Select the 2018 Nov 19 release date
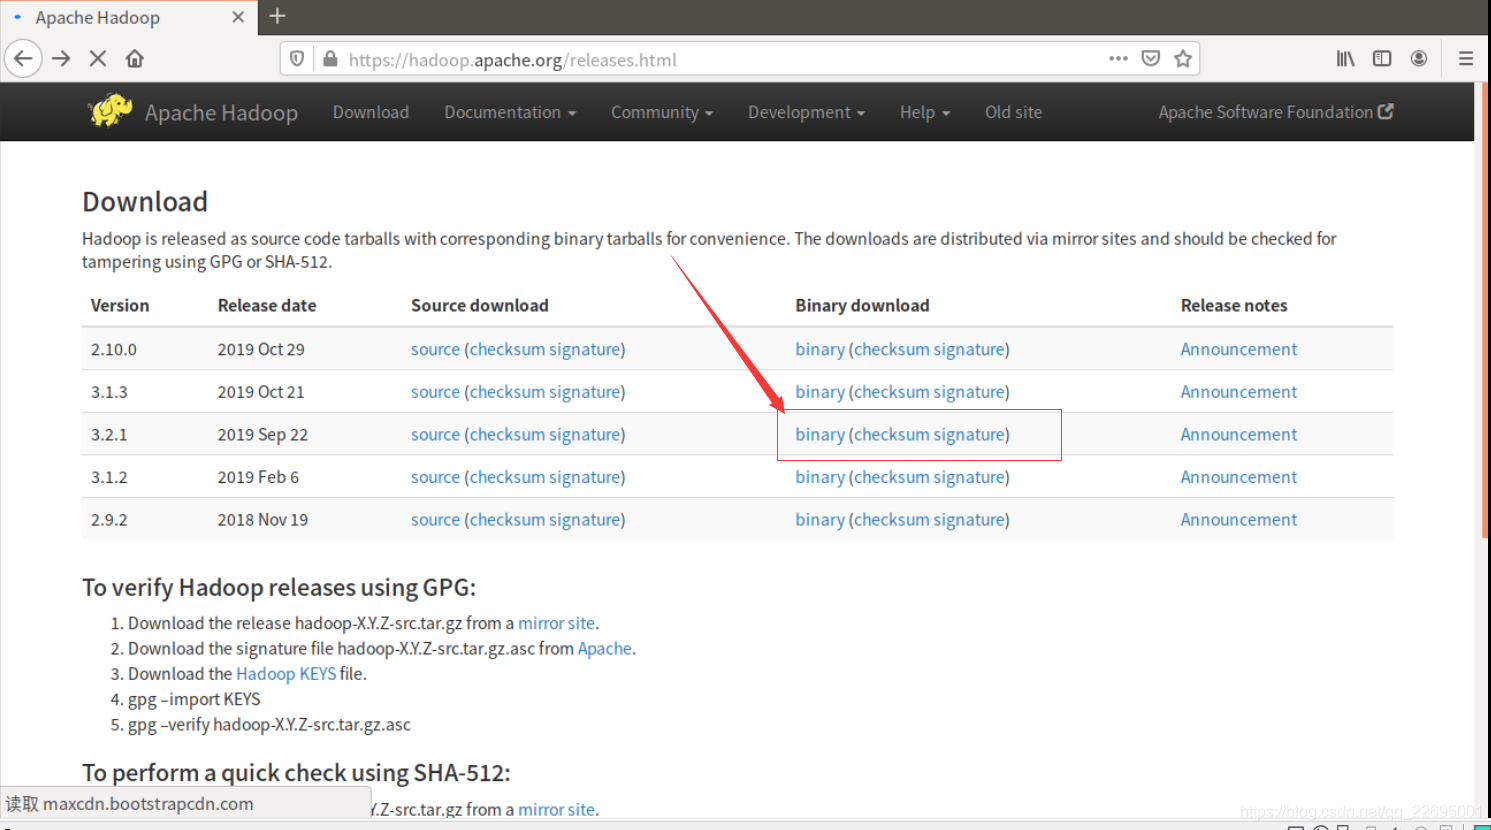Image resolution: width=1491 pixels, height=830 pixels. pos(263,520)
